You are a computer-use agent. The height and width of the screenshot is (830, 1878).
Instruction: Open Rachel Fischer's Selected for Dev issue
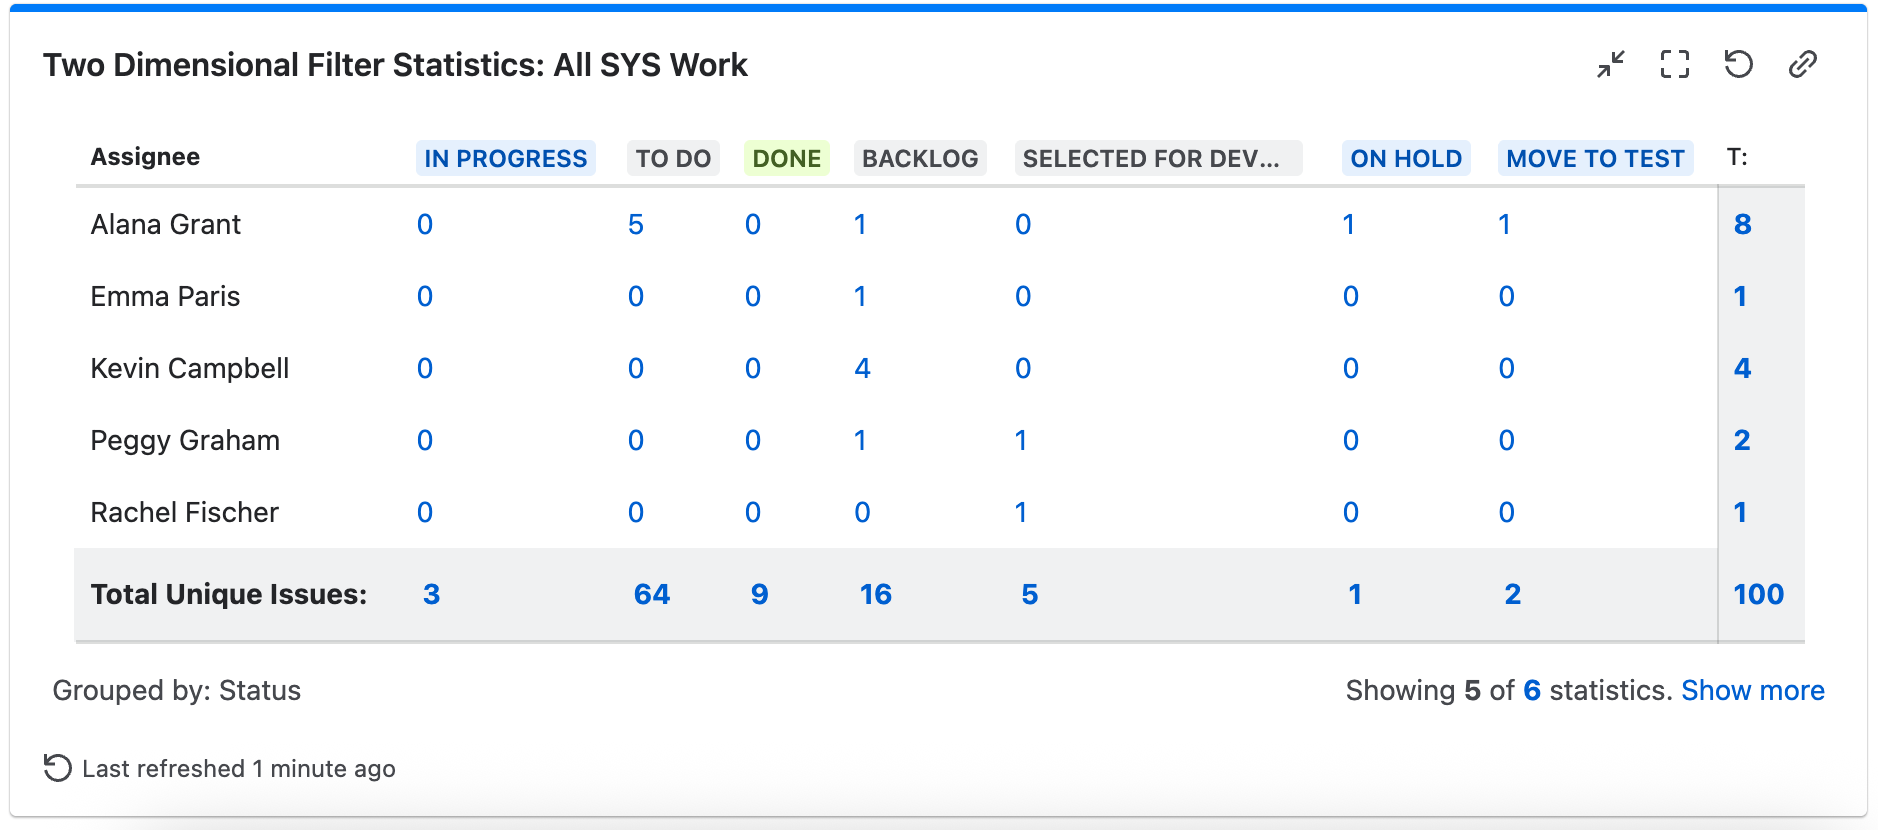1021,513
